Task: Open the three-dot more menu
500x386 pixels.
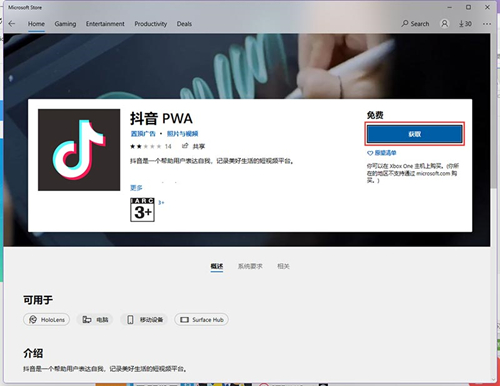Action: pos(487,24)
